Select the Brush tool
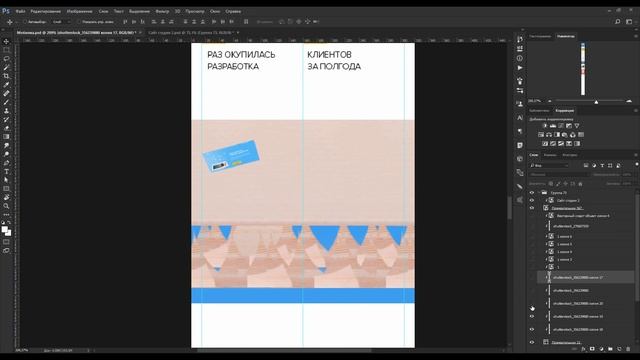Image resolution: width=640 pixels, height=360 pixels. pos(6,102)
